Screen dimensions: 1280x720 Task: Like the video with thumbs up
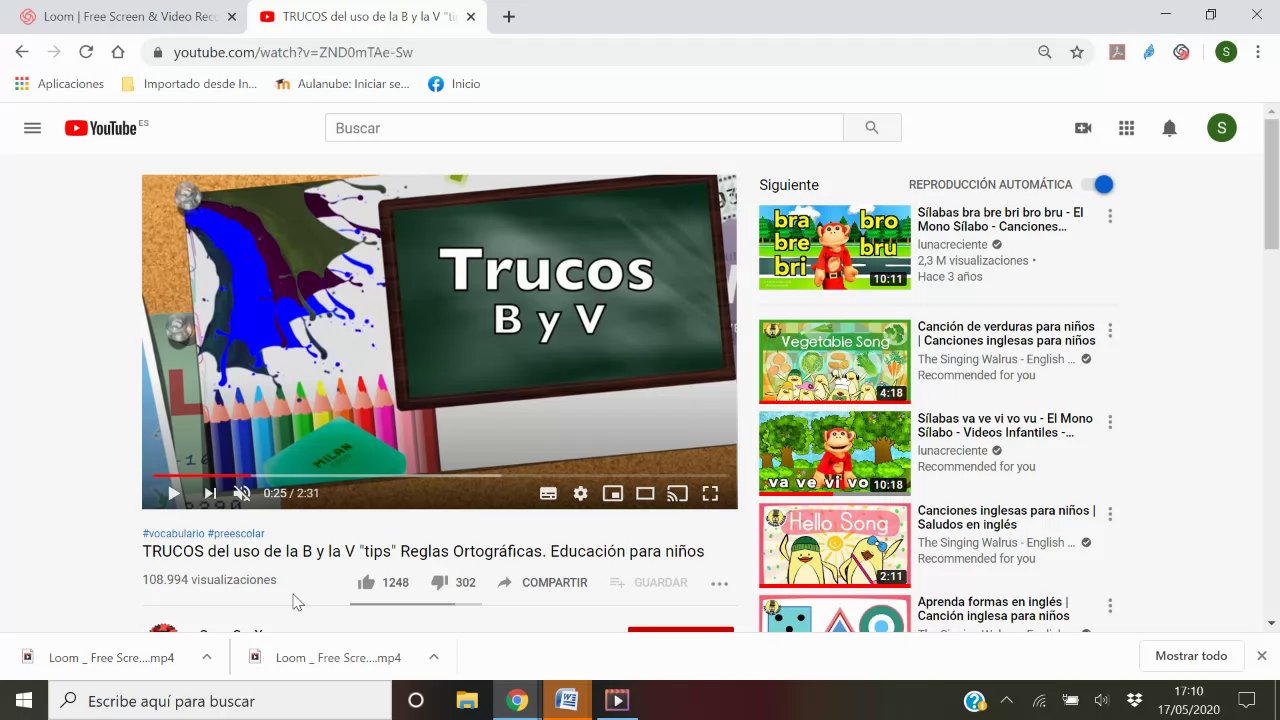(x=366, y=582)
